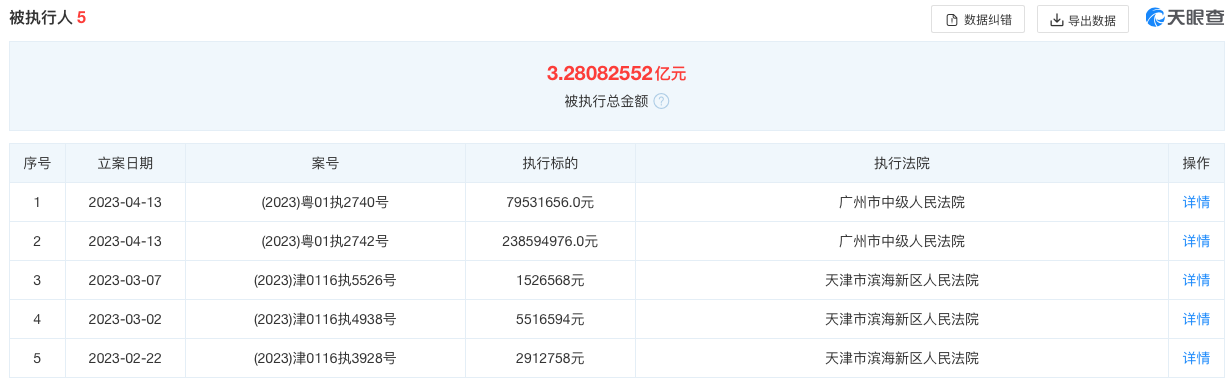Click sequence number 4 cell

tap(37, 319)
